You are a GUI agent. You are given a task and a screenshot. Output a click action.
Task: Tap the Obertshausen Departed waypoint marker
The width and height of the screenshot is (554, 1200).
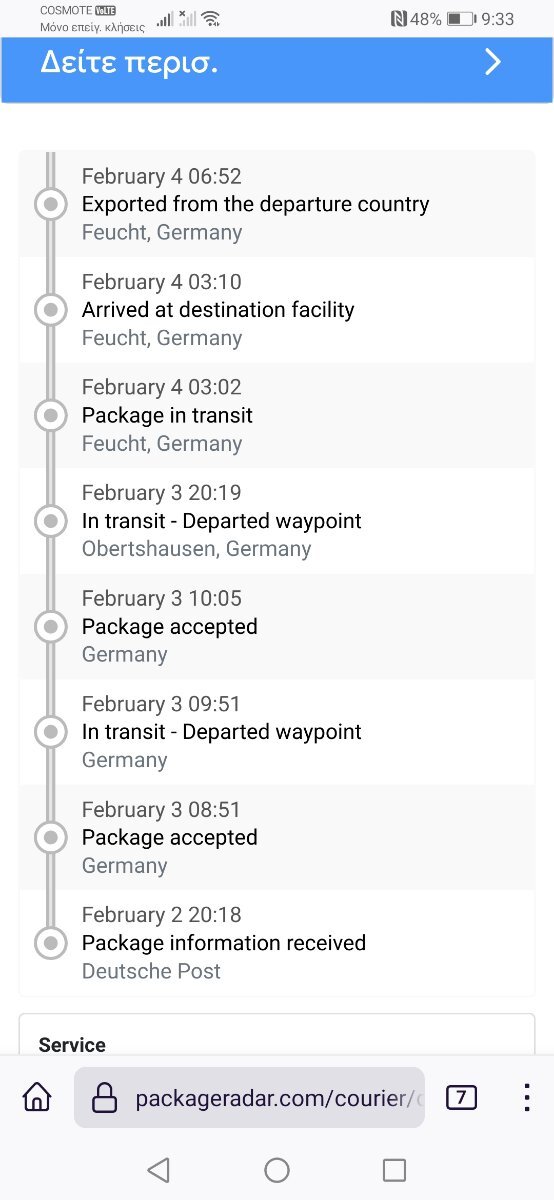click(50, 521)
